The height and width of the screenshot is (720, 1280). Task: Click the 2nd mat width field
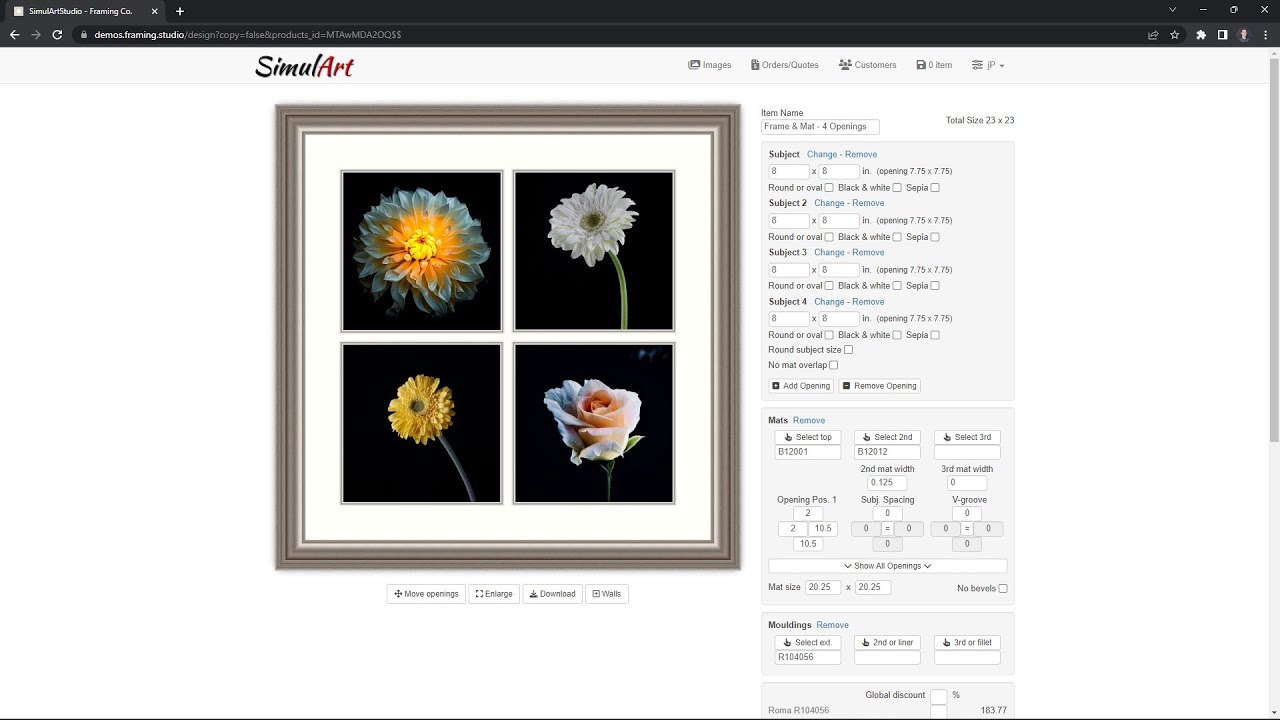tap(887, 483)
